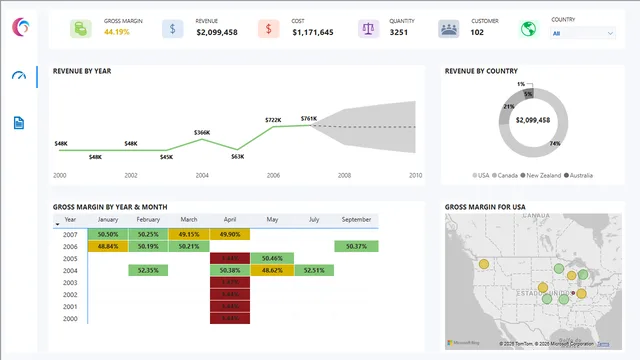Select the 2000 year row label

(x=70, y=319)
